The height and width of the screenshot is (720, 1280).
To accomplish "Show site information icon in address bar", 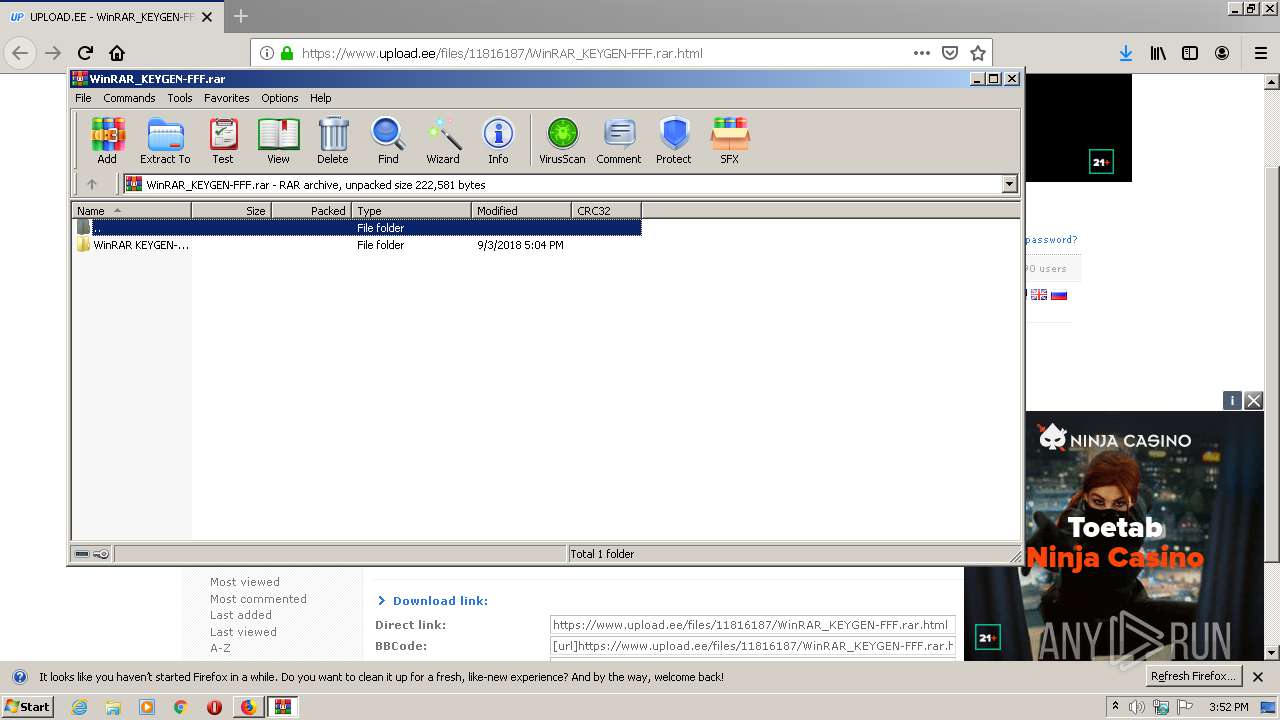I will point(267,53).
